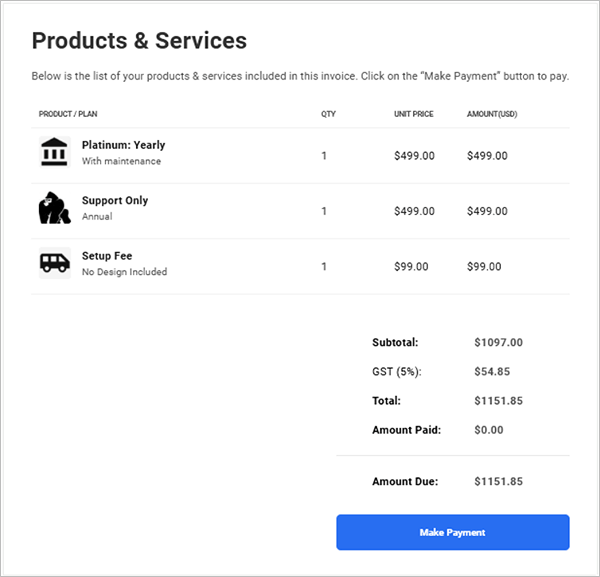Click the van icon for Setup Fee

click(x=55, y=263)
